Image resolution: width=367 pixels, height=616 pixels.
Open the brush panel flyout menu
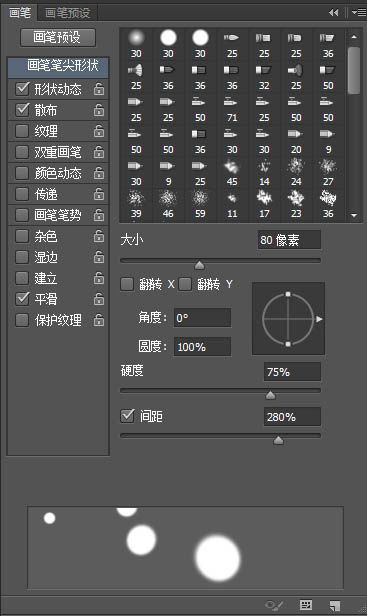pos(359,13)
